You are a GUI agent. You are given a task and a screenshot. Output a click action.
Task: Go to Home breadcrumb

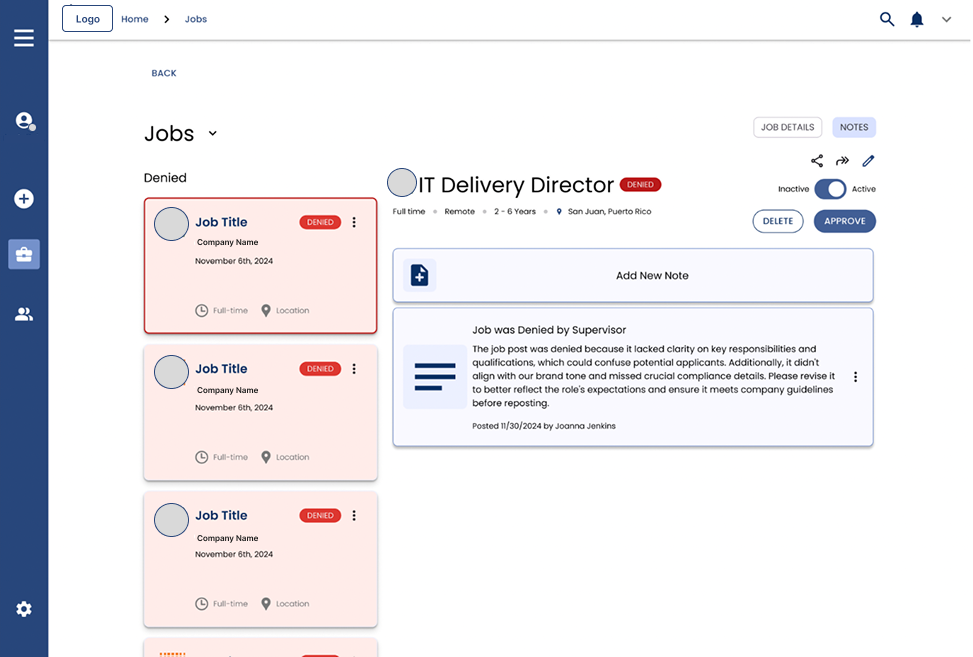135,19
